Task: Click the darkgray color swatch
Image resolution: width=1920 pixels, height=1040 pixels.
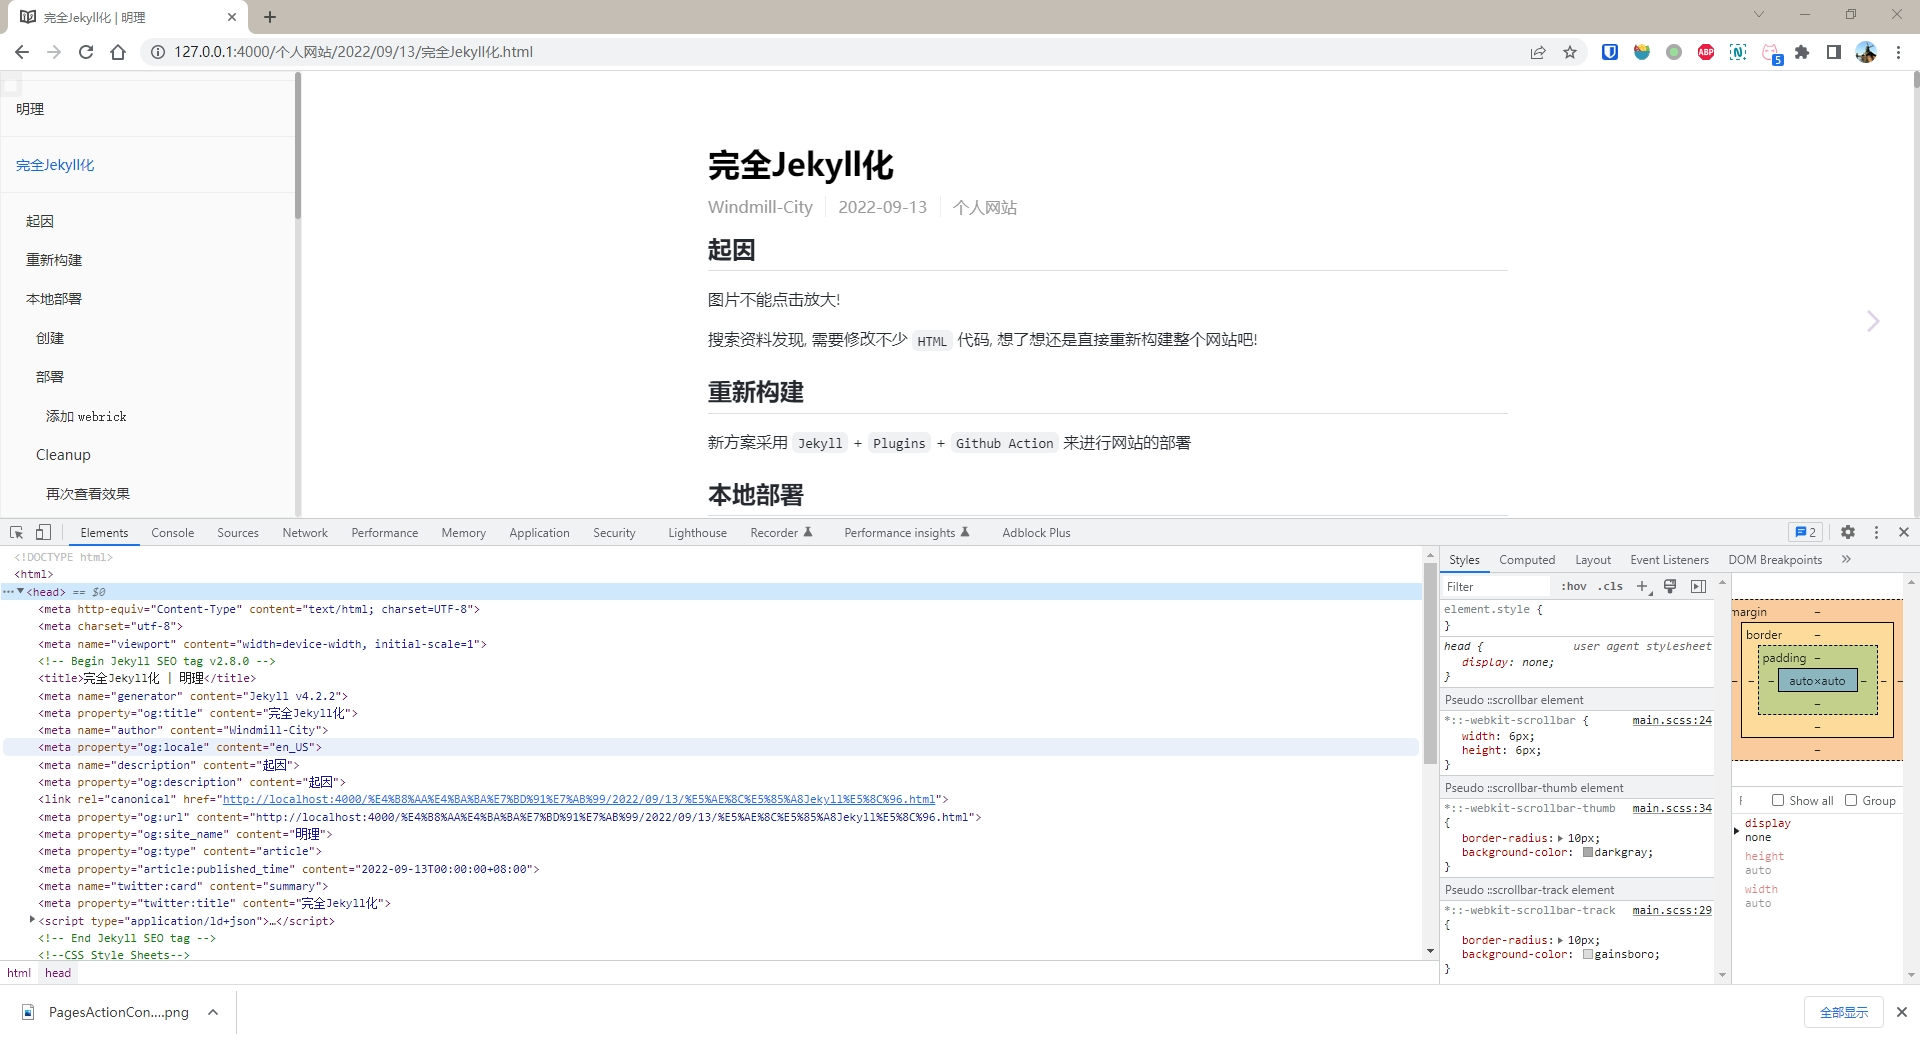Action: click(1588, 853)
